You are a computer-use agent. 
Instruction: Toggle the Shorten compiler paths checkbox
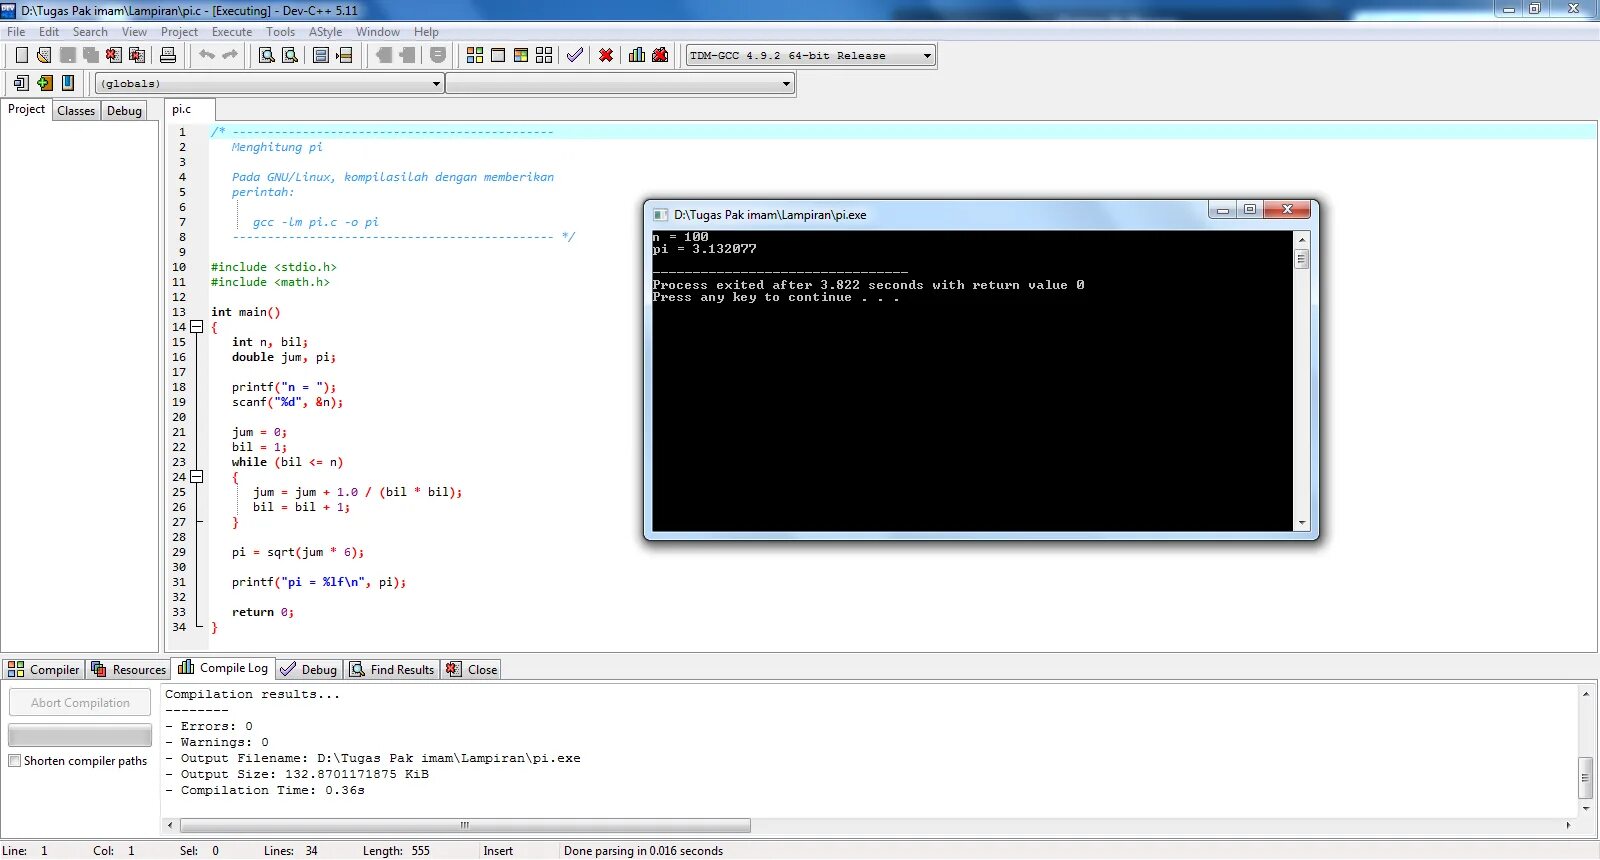[15, 761]
